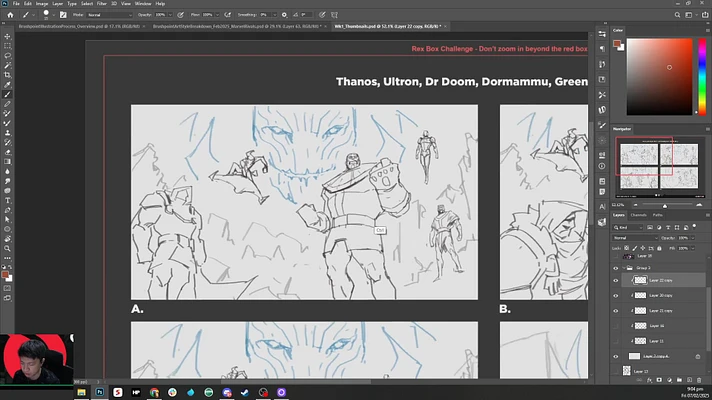The image size is (712, 400).
Task: Open the brush Mode dropdown
Action: pyautogui.click(x=109, y=15)
